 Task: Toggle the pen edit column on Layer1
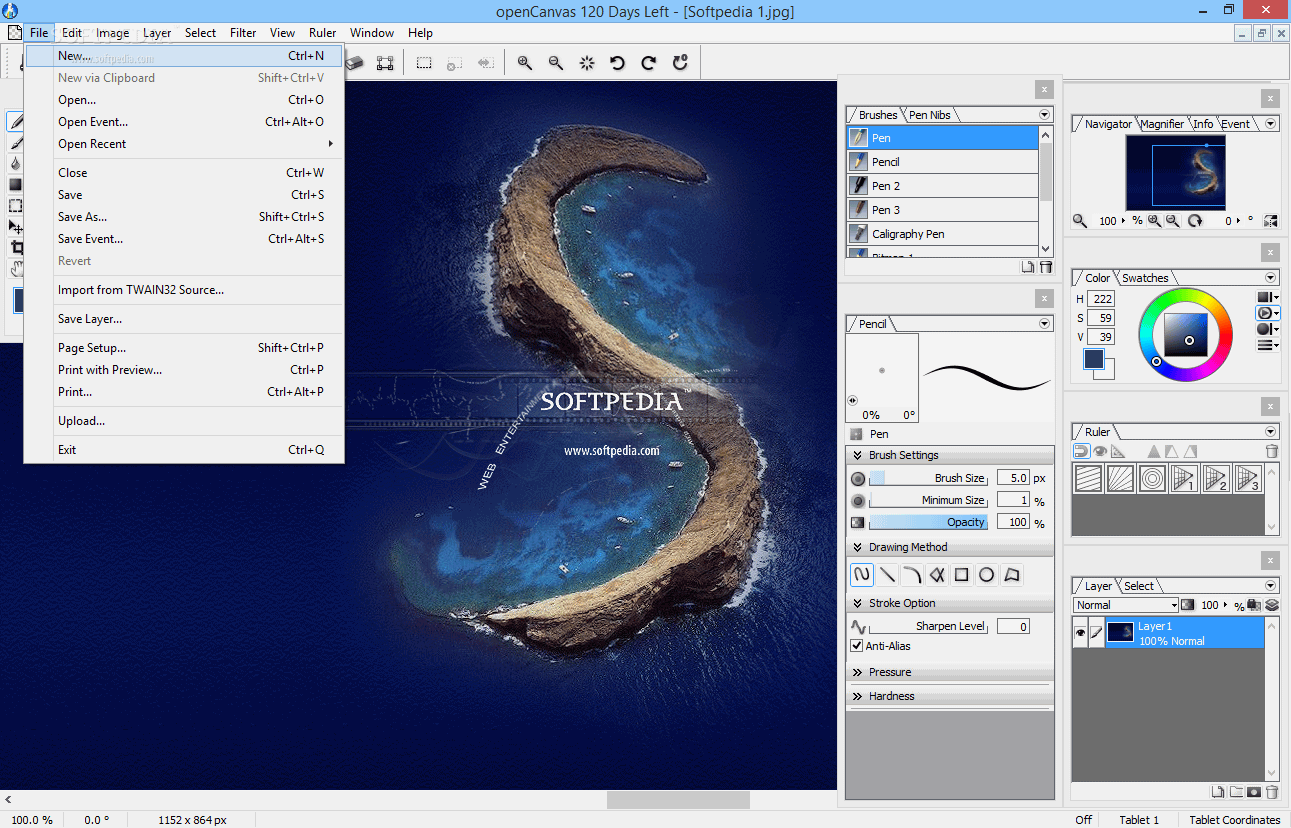click(1097, 633)
